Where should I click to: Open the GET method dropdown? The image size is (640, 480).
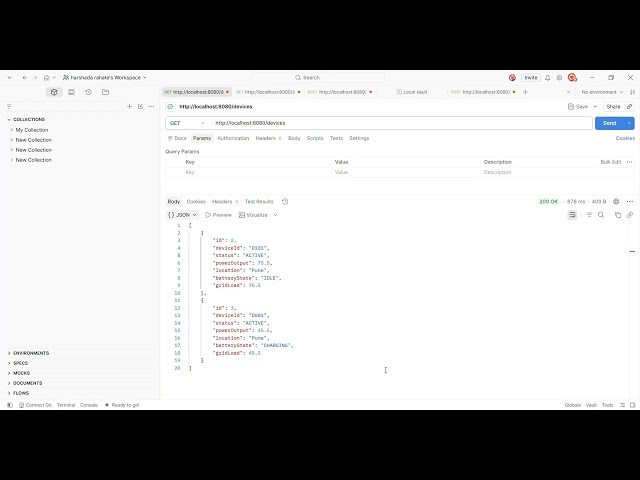pyautogui.click(x=188, y=123)
